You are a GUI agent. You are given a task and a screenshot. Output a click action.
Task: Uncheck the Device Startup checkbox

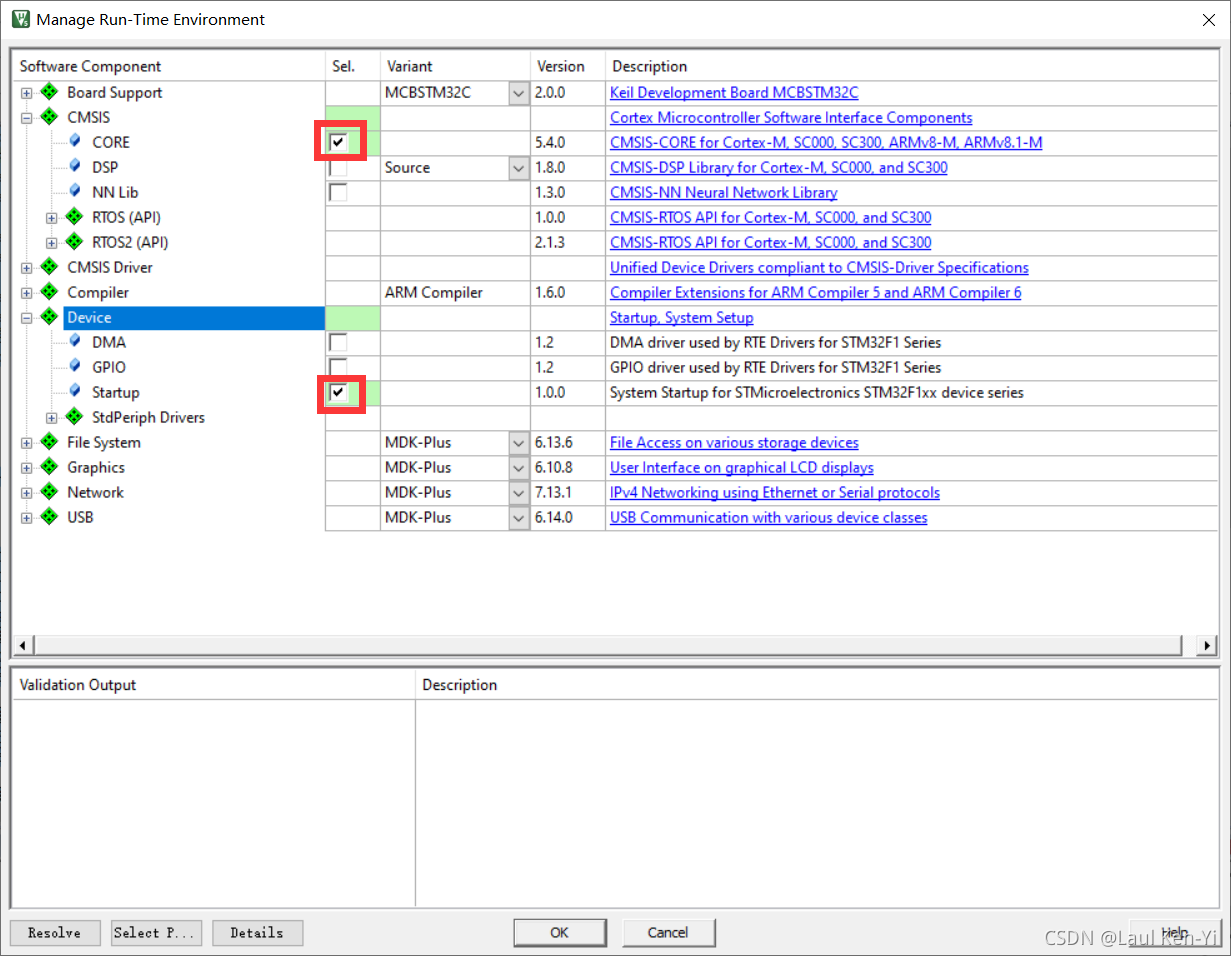coord(339,392)
